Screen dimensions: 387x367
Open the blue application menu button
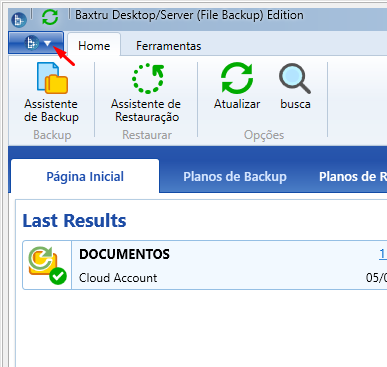point(36,43)
